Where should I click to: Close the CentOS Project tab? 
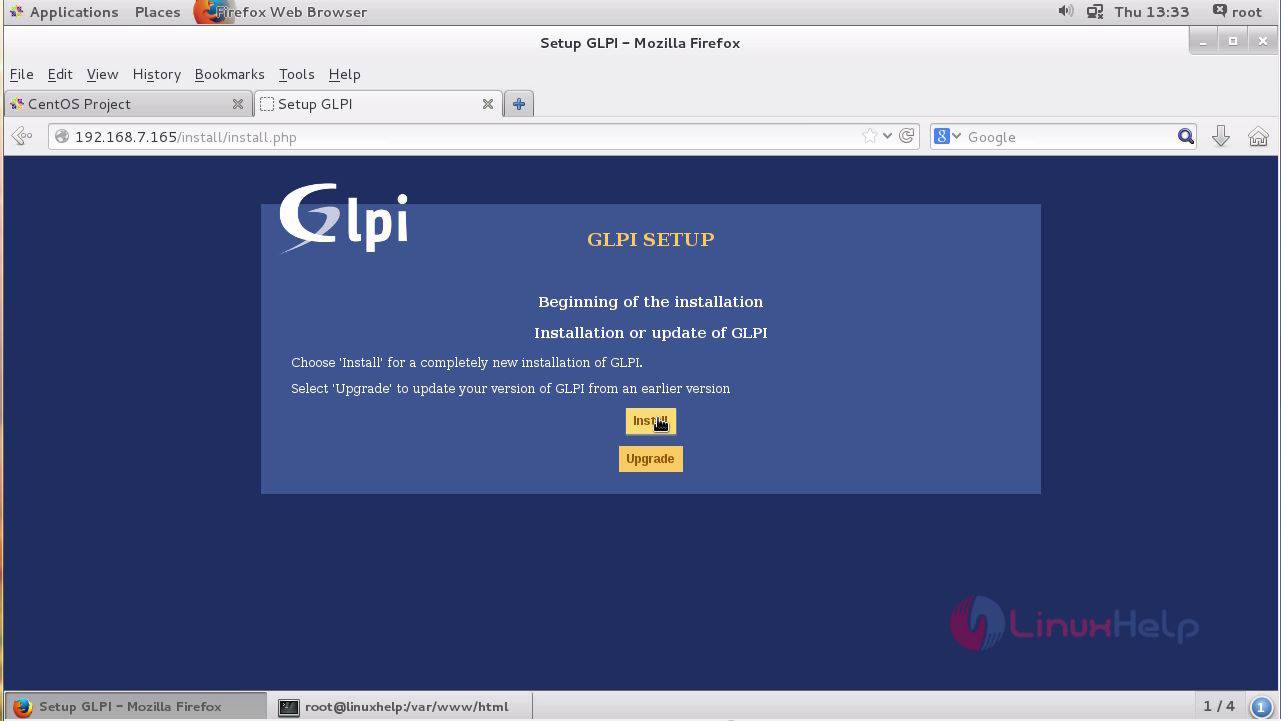[238, 104]
